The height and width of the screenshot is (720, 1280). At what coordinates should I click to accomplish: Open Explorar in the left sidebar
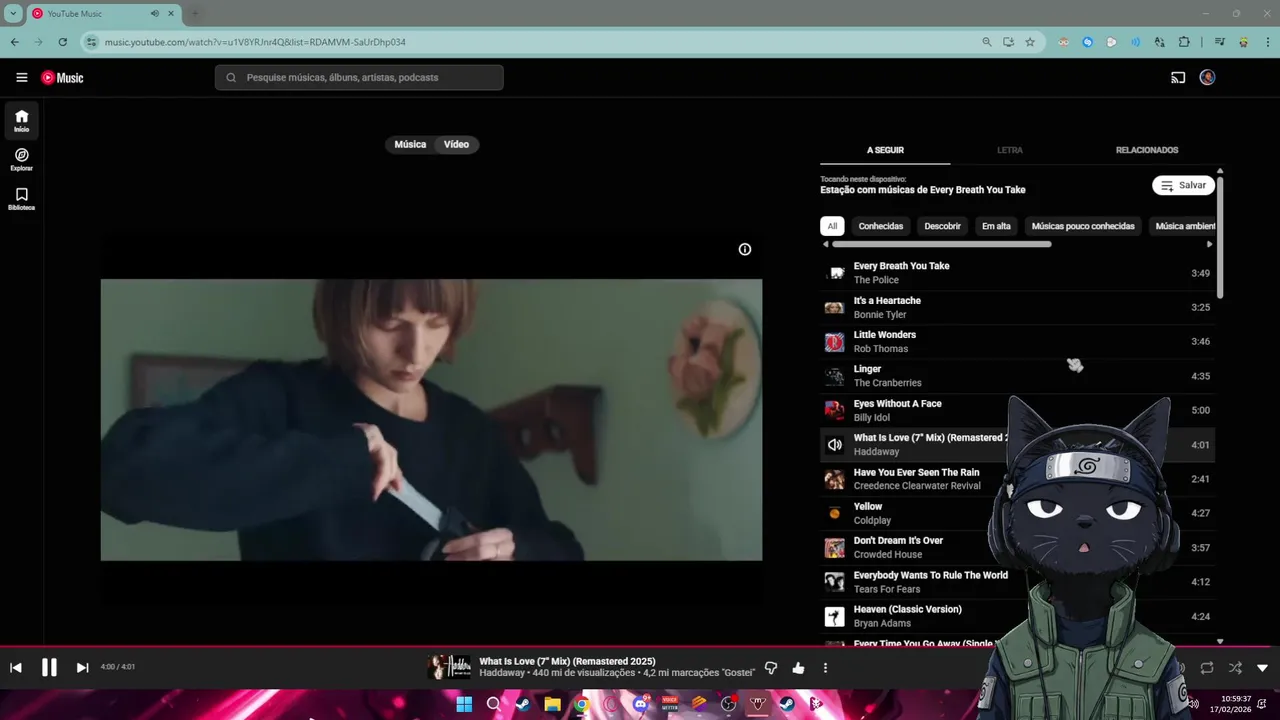click(x=21, y=159)
